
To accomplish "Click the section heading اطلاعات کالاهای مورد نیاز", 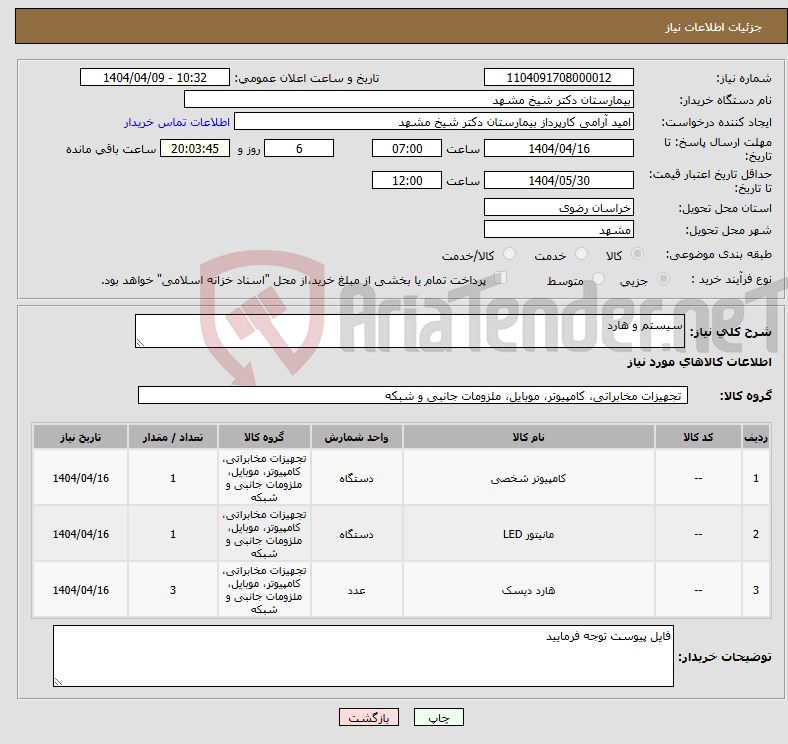I will (x=699, y=362).
